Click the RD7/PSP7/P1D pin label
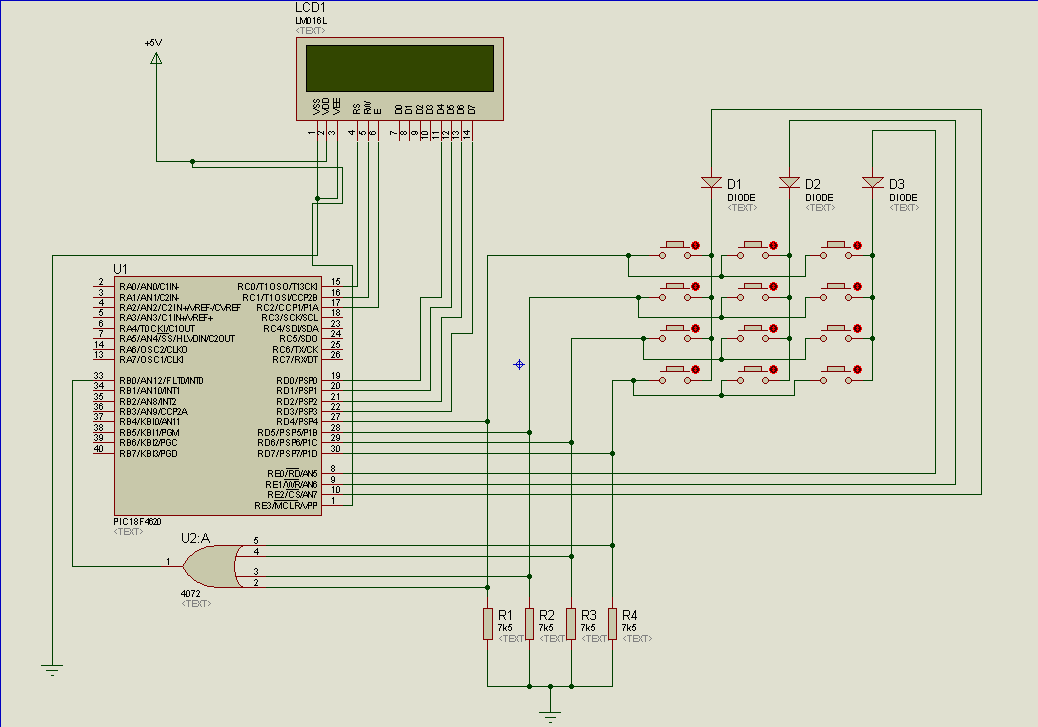This screenshot has width=1038, height=727. coord(288,454)
